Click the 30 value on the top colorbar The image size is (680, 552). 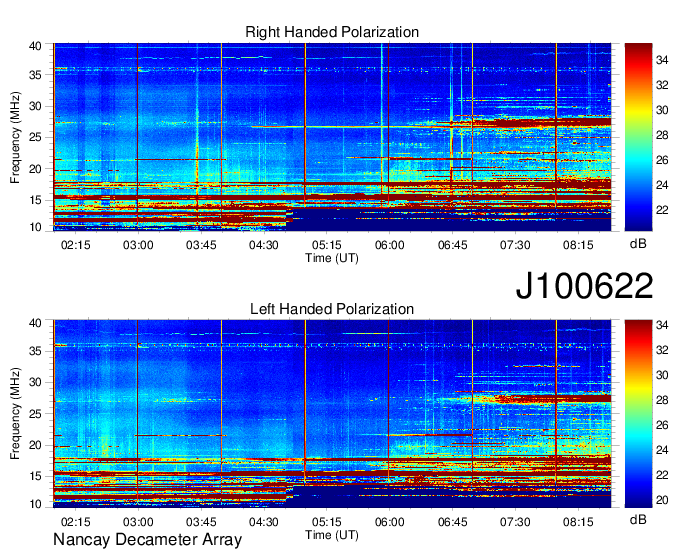[x=662, y=110]
